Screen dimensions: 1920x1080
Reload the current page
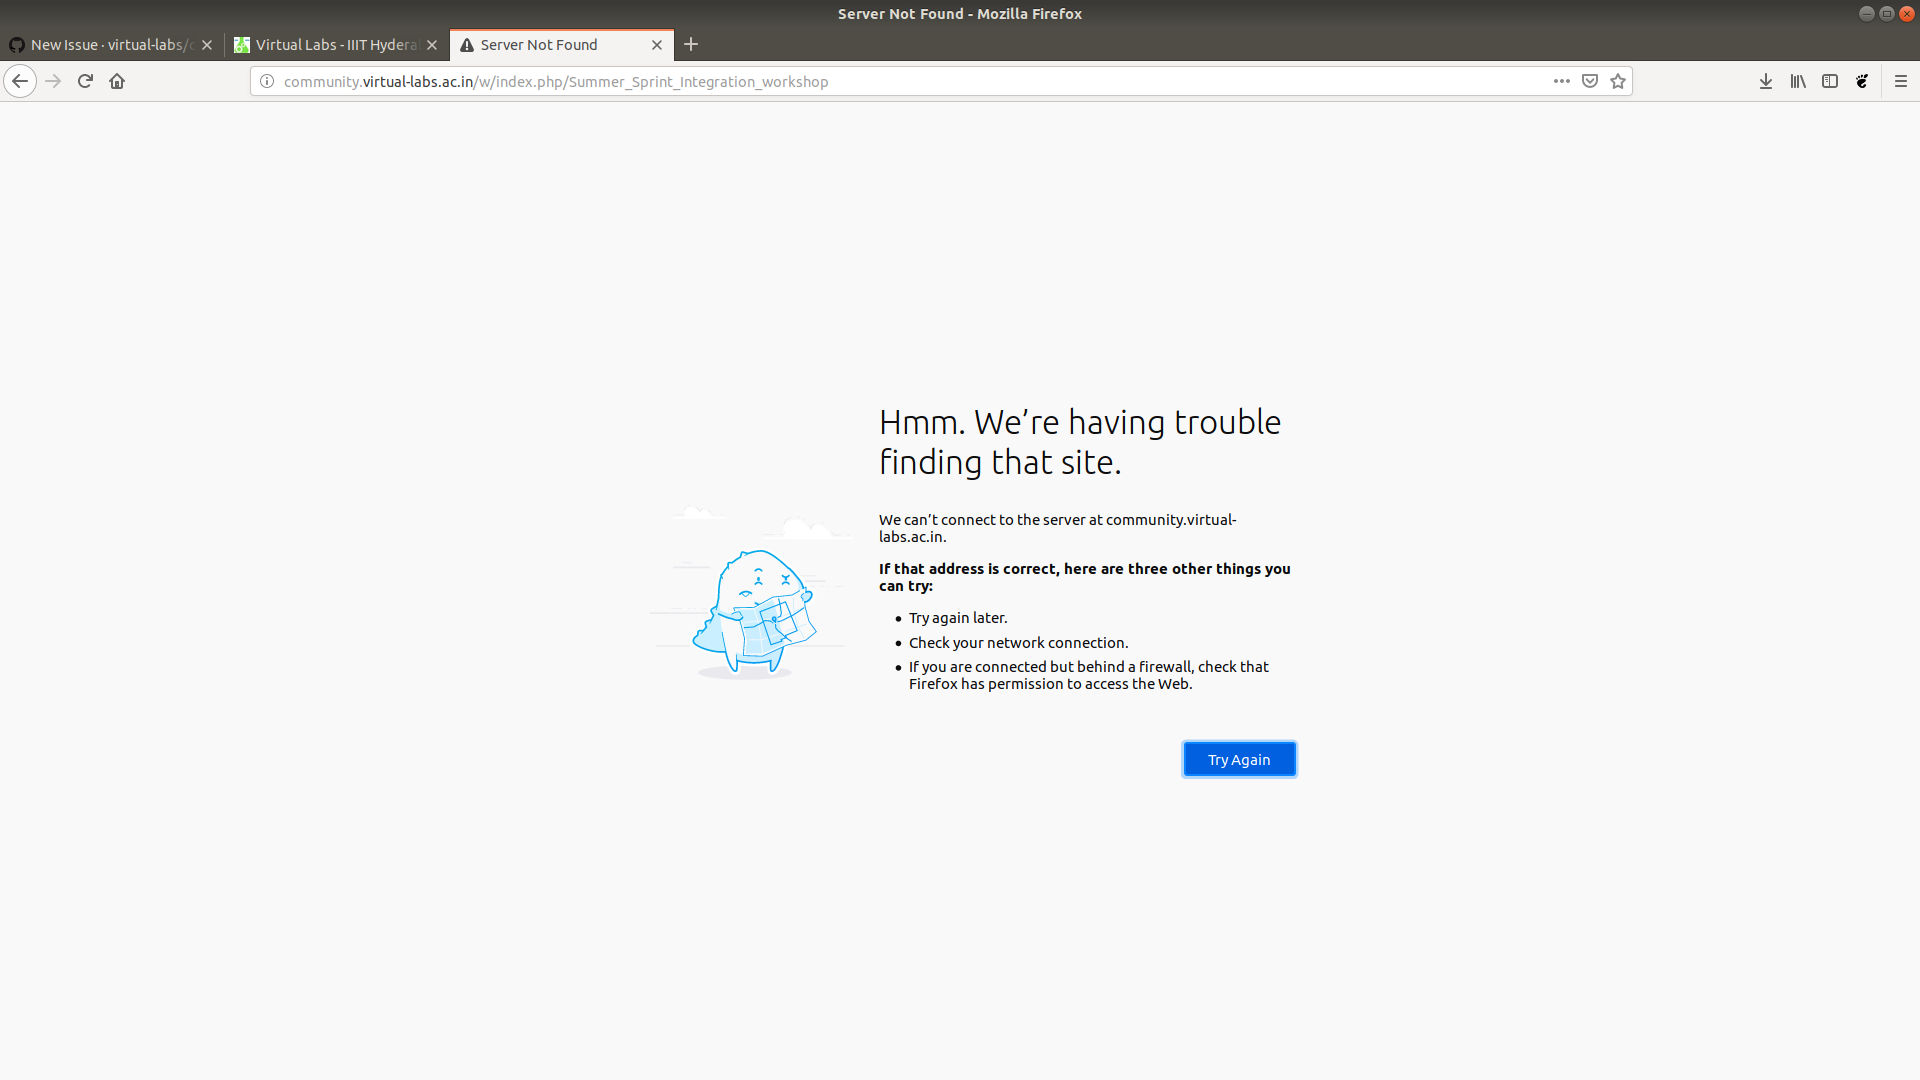point(85,81)
